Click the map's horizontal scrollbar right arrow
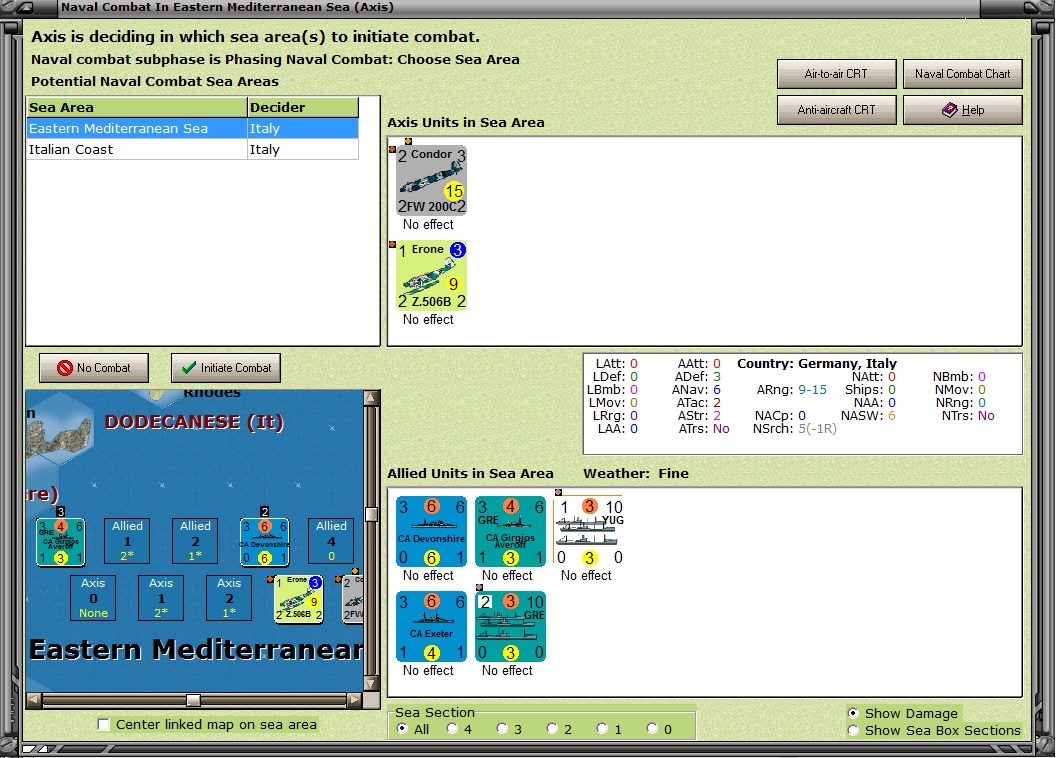This screenshot has width=1056, height=758. pyautogui.click(x=355, y=700)
